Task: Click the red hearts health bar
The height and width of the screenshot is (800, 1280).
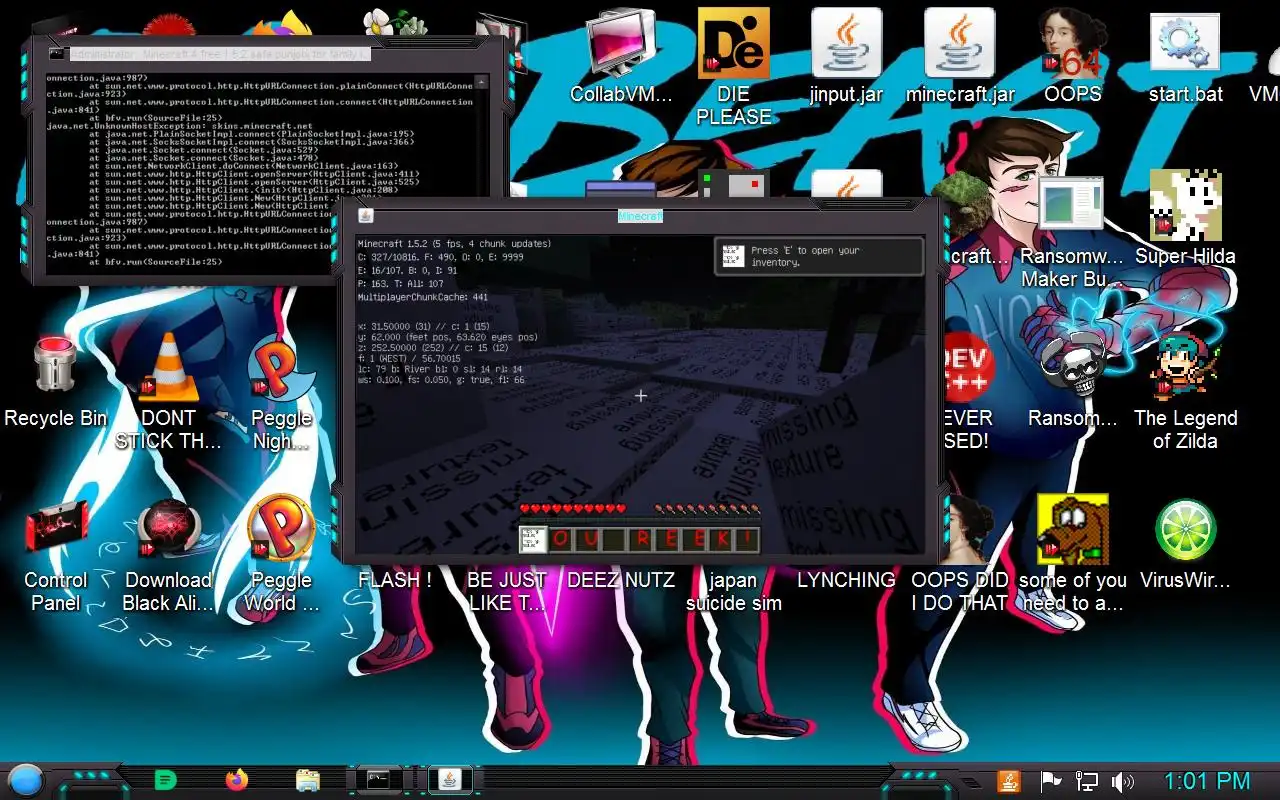Action: (572, 509)
